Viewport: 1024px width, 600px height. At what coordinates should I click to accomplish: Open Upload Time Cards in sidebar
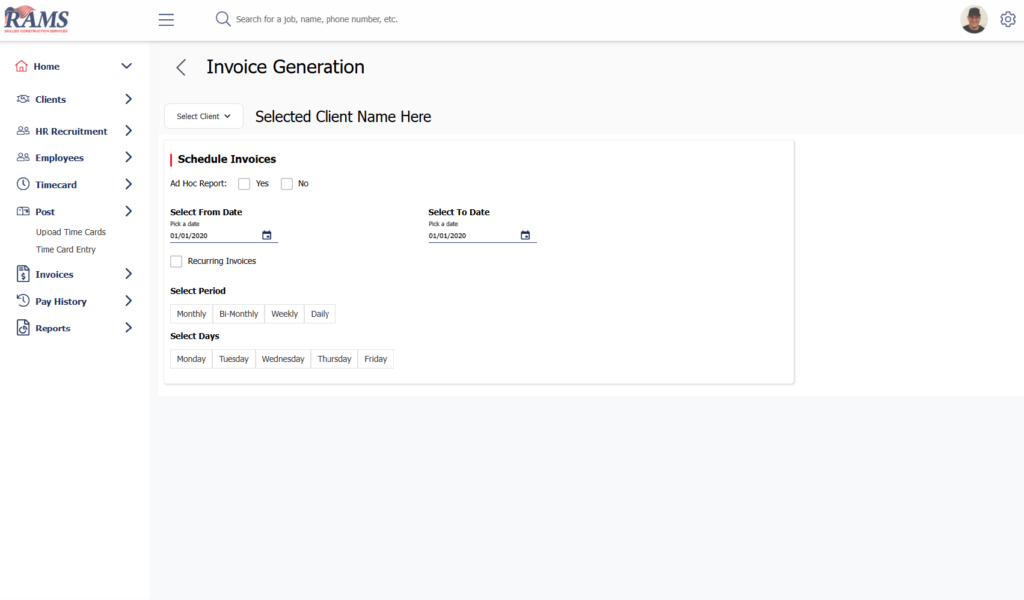click(70, 232)
